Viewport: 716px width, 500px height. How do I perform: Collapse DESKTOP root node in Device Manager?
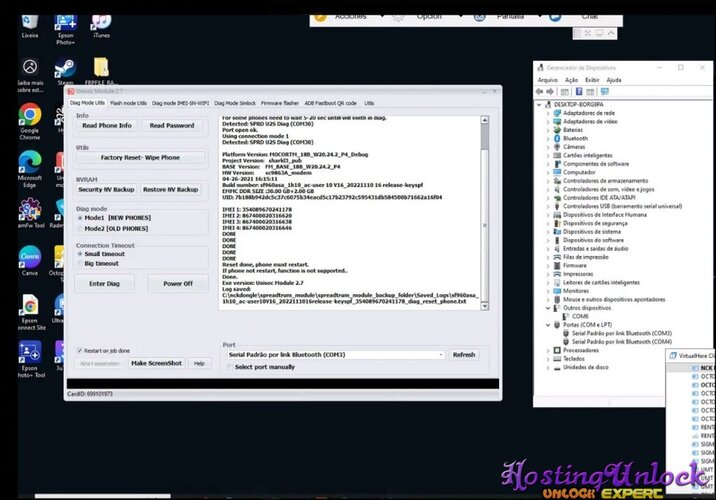click(539, 105)
